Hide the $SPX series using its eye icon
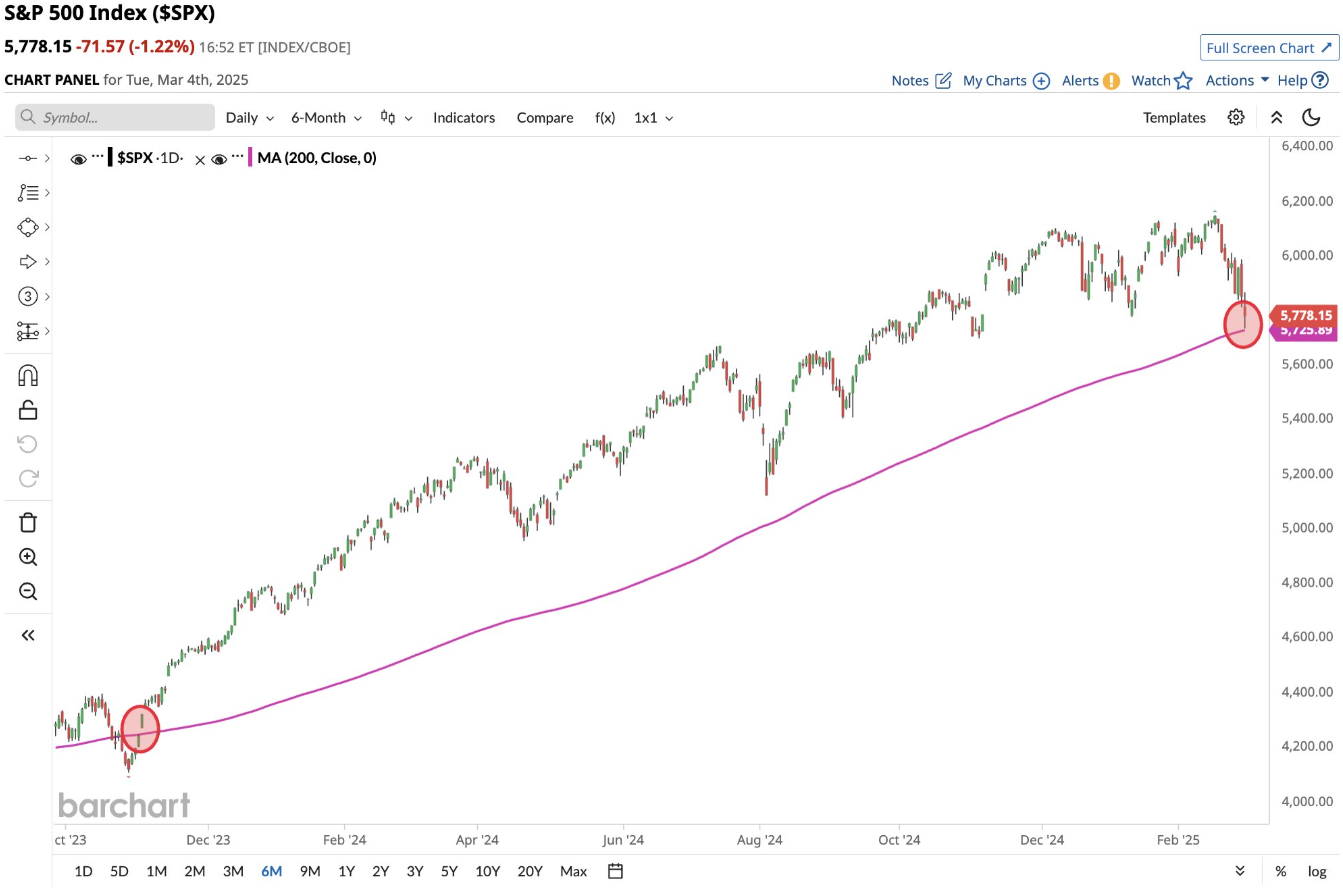The width and height of the screenshot is (1343, 891). pos(78,158)
